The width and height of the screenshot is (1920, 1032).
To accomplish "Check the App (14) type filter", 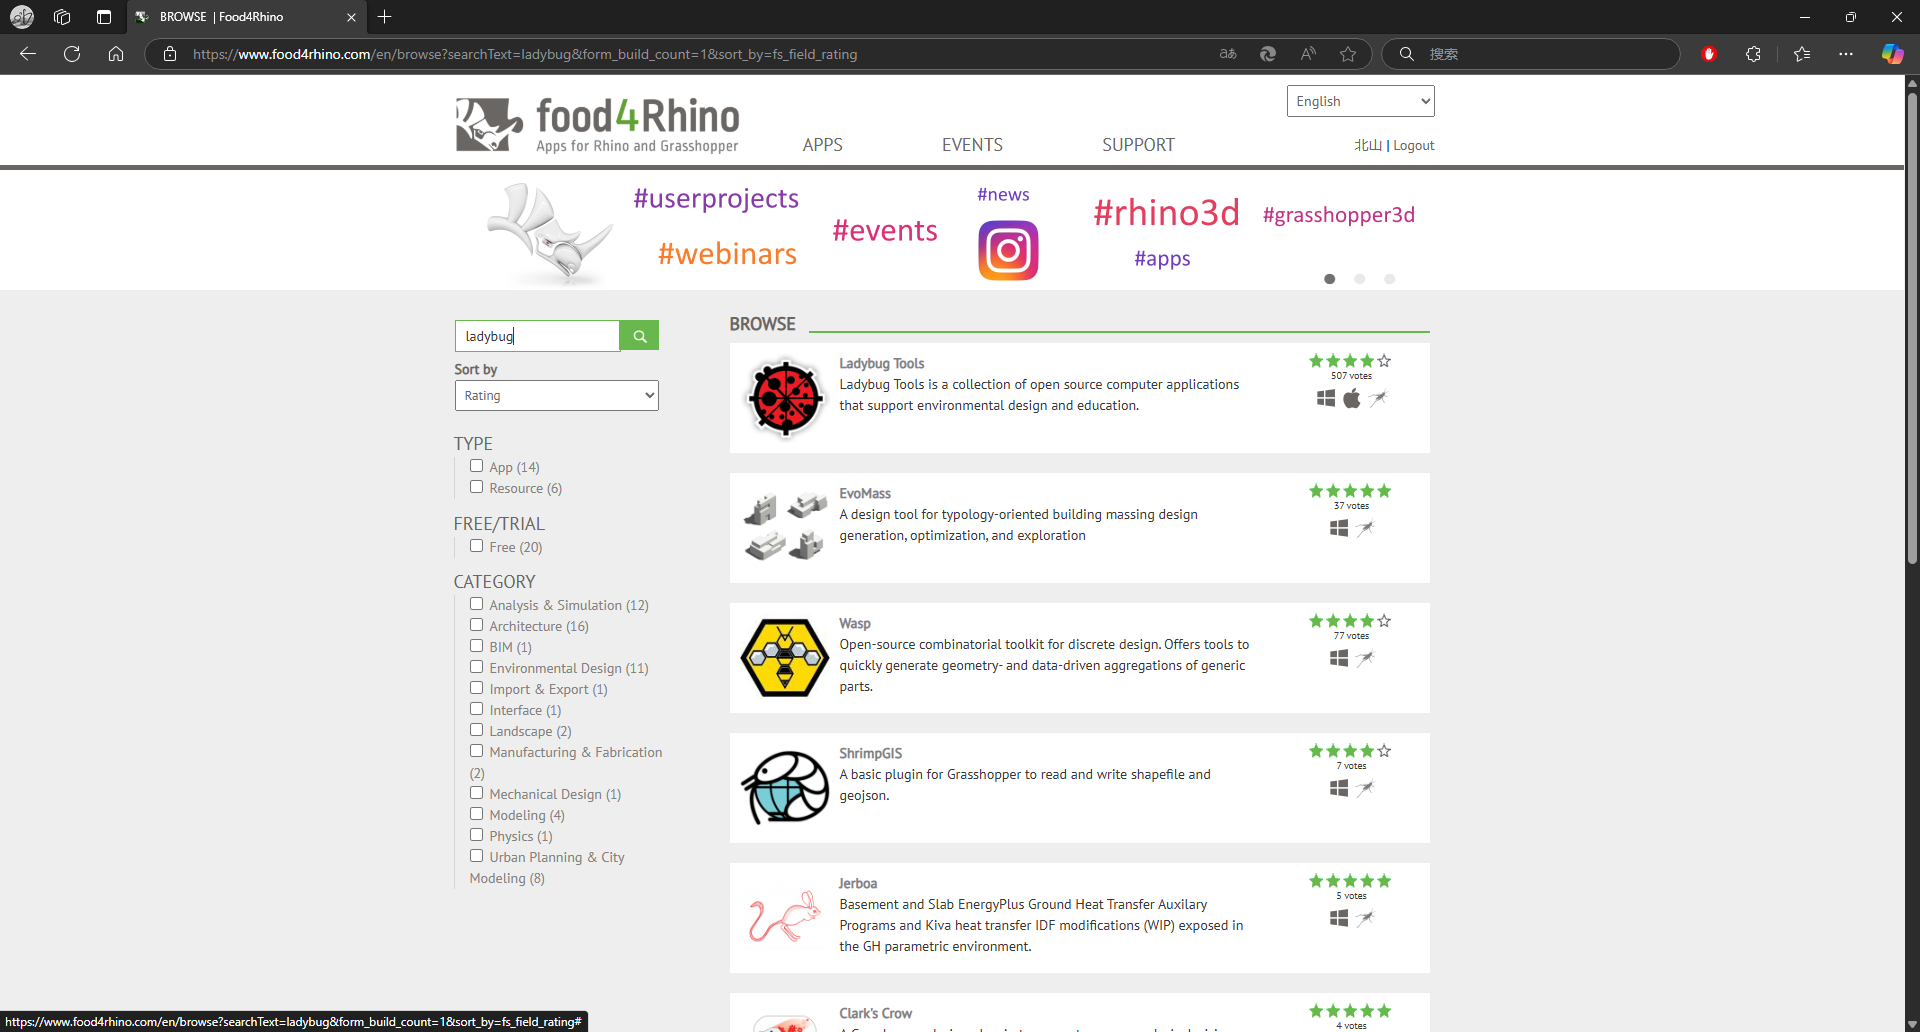I will (x=476, y=466).
